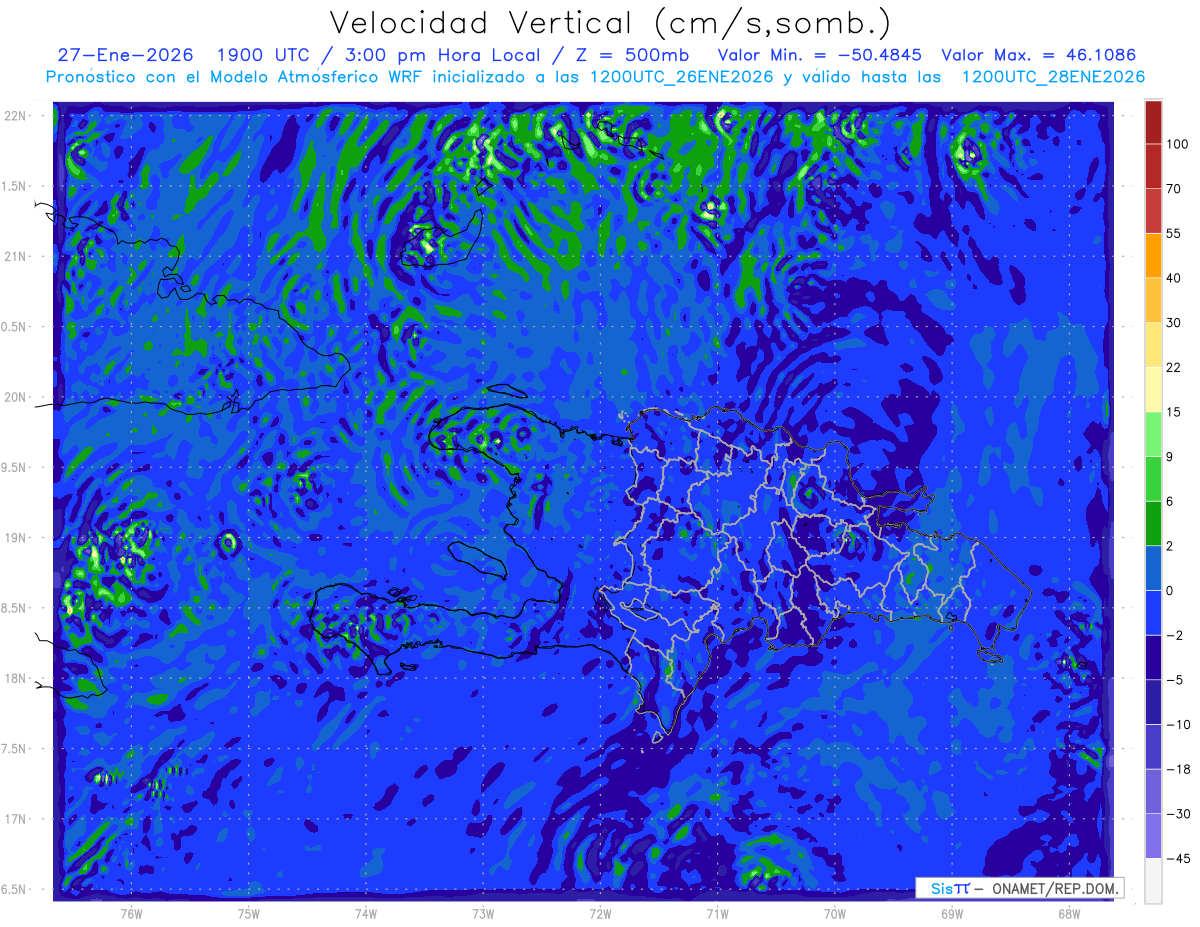
Task: Click the '75W' longitude axis label
Action: 249,913
